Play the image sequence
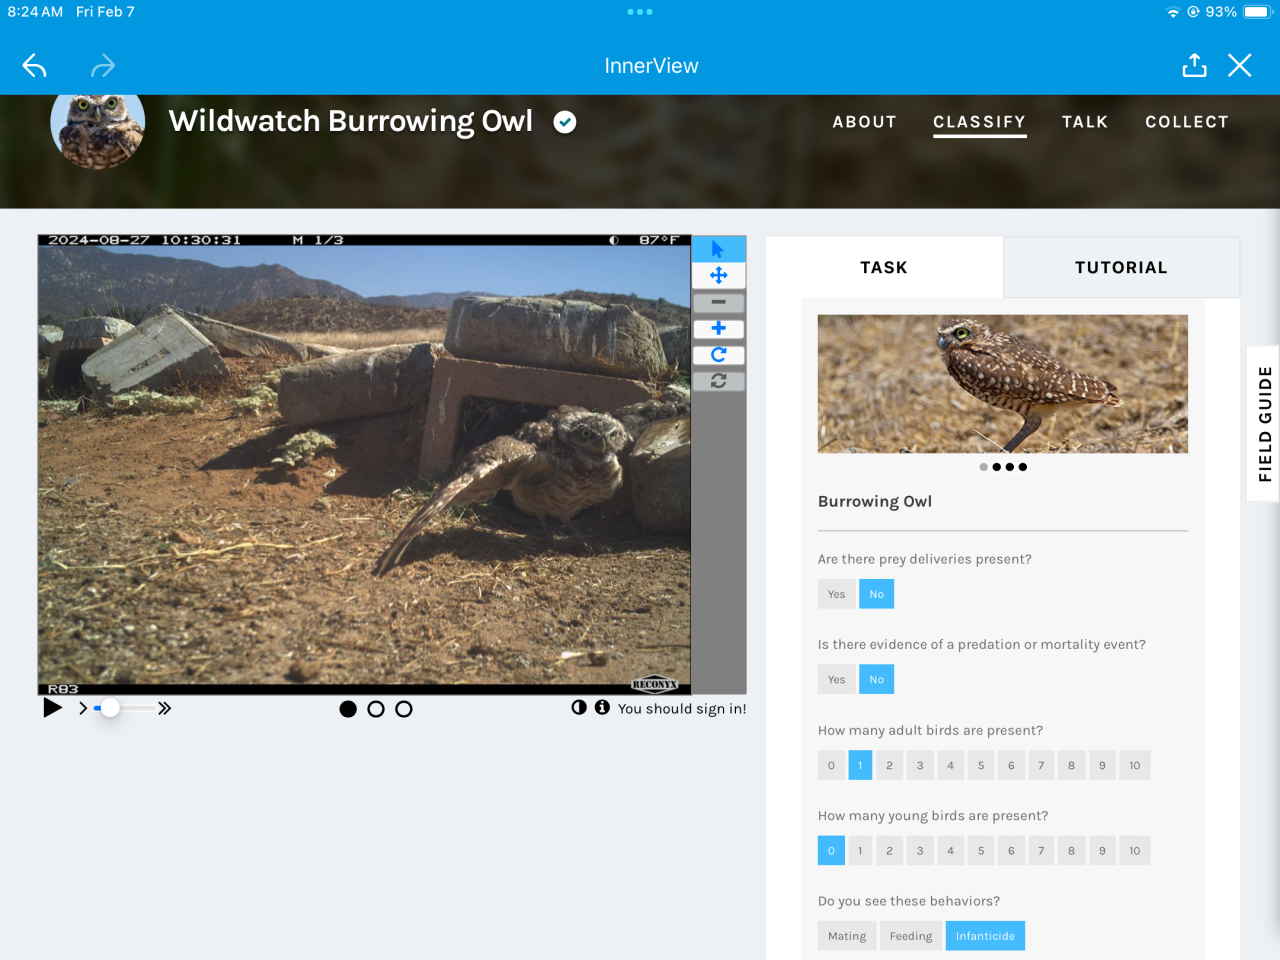The width and height of the screenshot is (1280, 960). [53, 708]
